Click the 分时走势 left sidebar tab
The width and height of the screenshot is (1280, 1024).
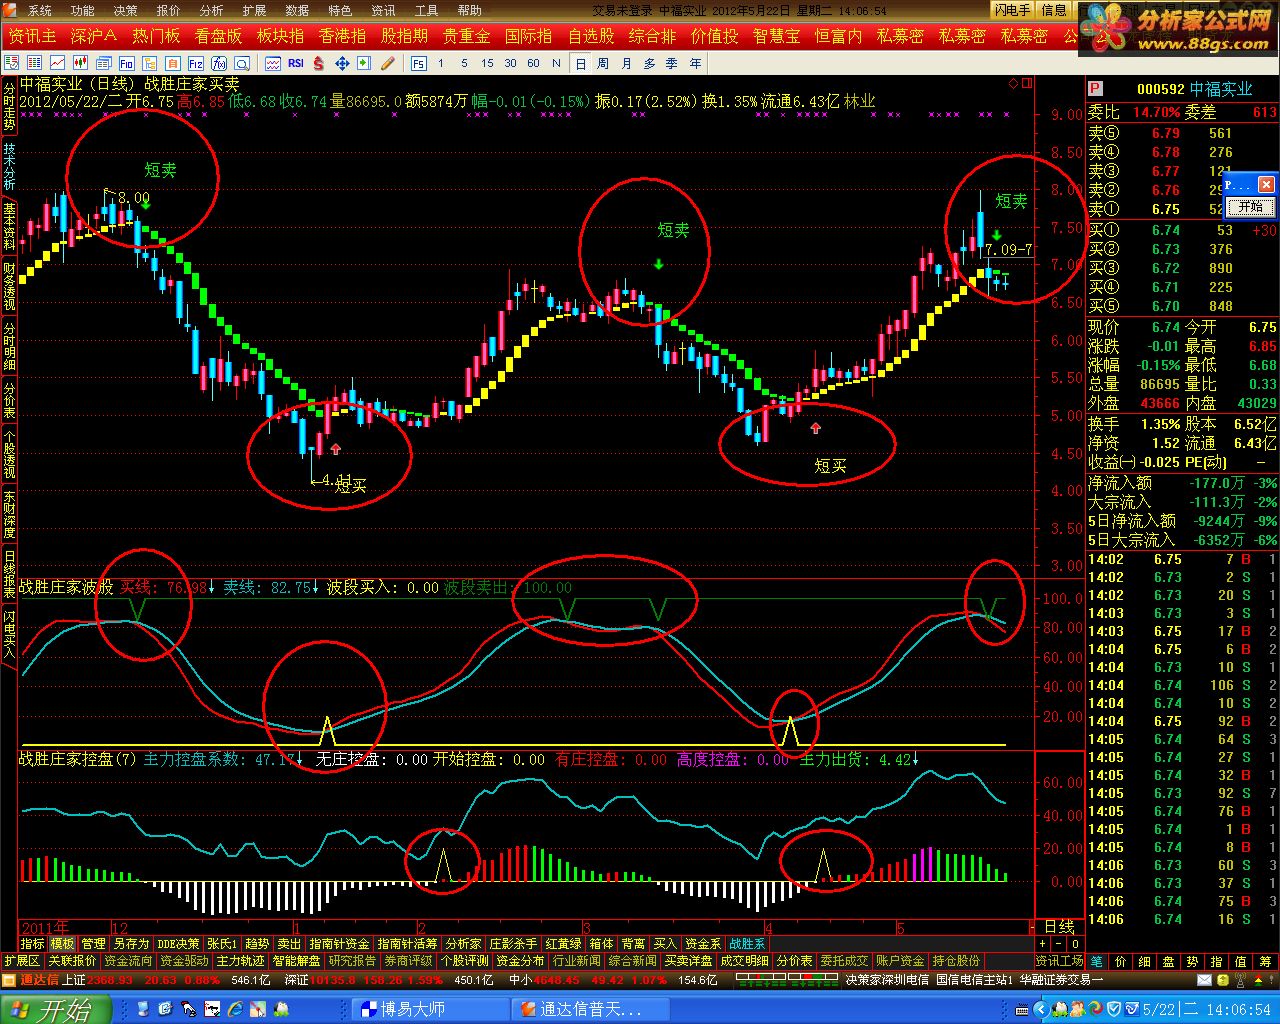click(9, 105)
